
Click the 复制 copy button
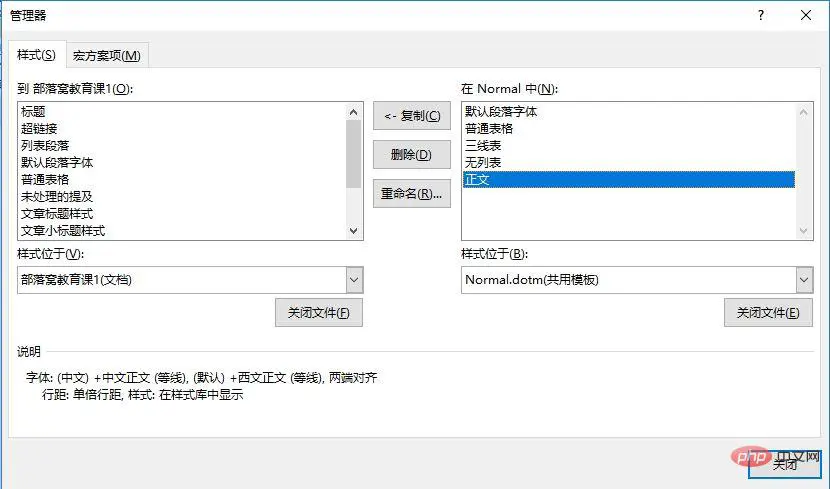(x=412, y=116)
